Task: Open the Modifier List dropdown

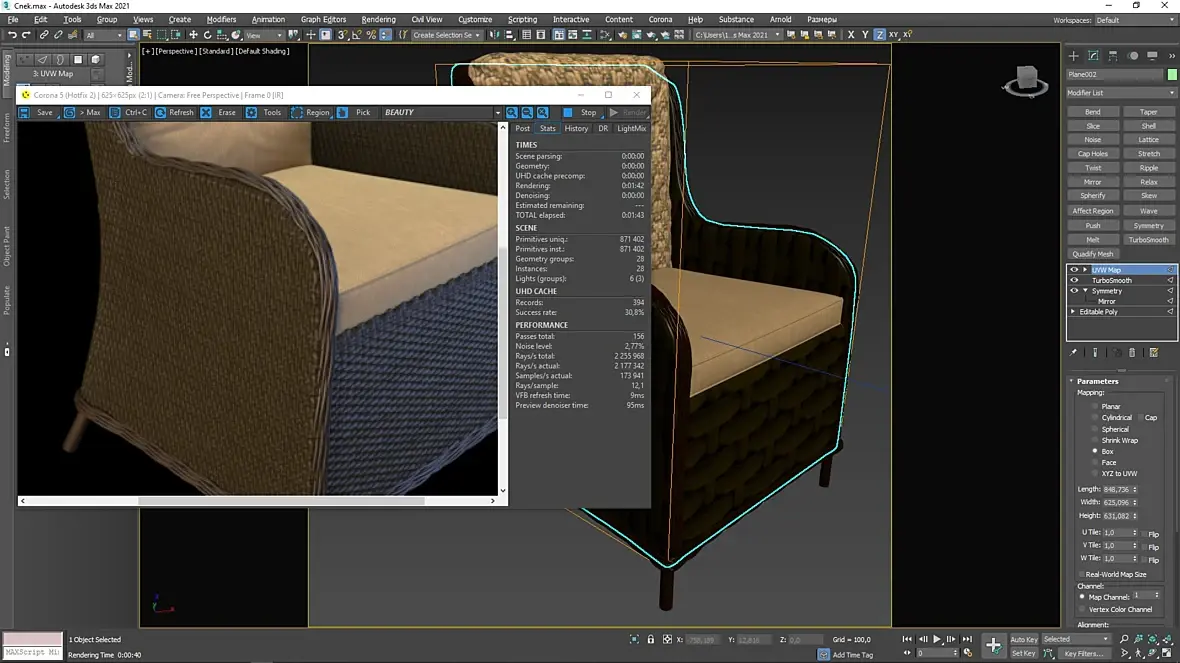Action: (x=1120, y=93)
